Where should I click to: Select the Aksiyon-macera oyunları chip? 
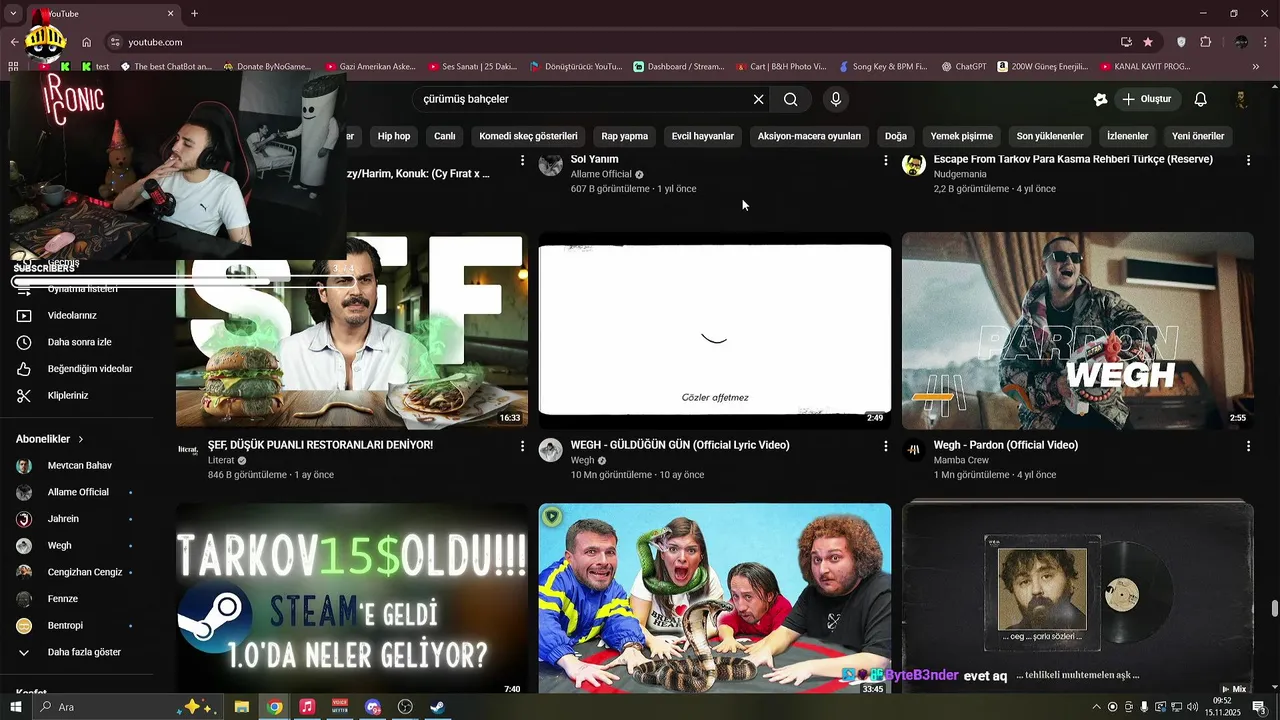click(x=809, y=136)
